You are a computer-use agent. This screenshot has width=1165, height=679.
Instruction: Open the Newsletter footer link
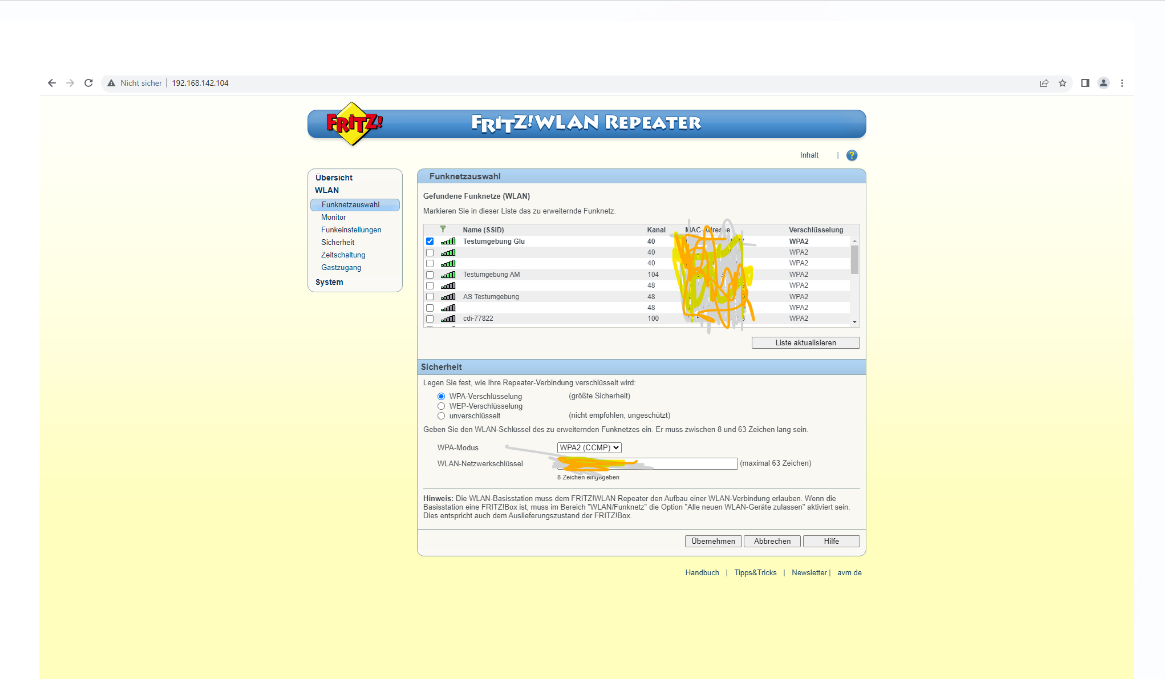click(x=809, y=573)
